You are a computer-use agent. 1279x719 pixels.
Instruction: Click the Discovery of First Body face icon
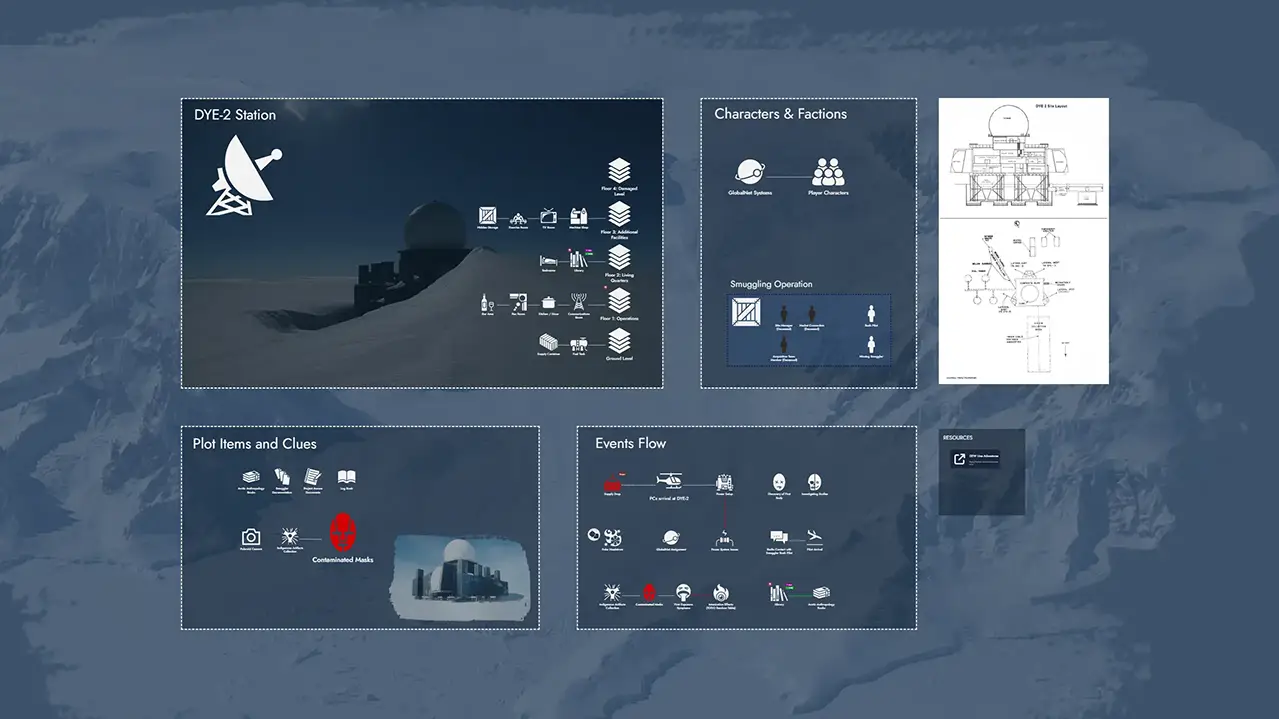click(780, 483)
